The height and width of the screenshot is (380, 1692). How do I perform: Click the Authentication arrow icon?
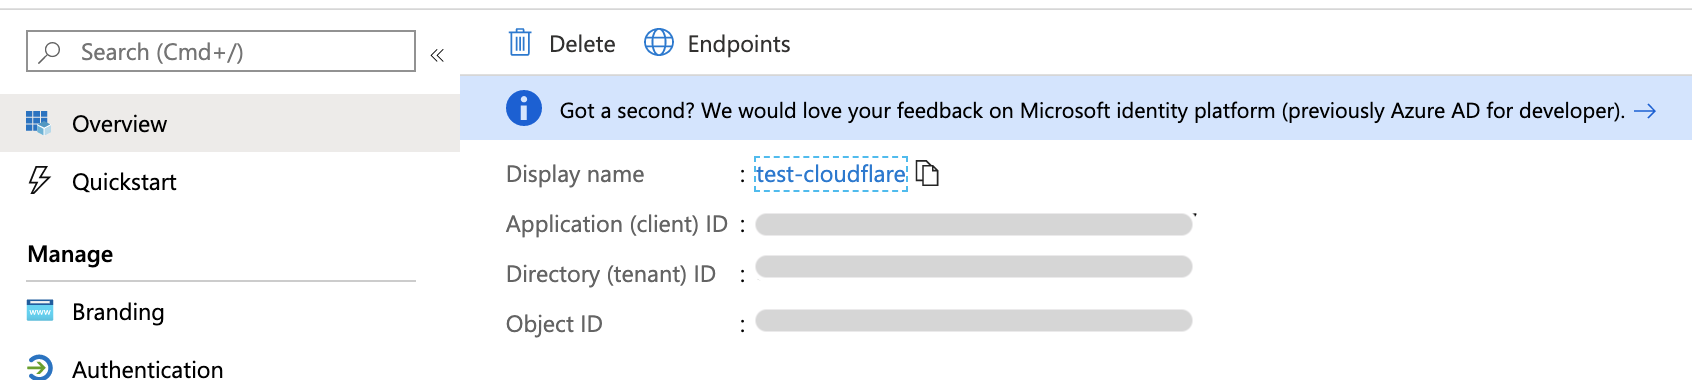[39, 368]
